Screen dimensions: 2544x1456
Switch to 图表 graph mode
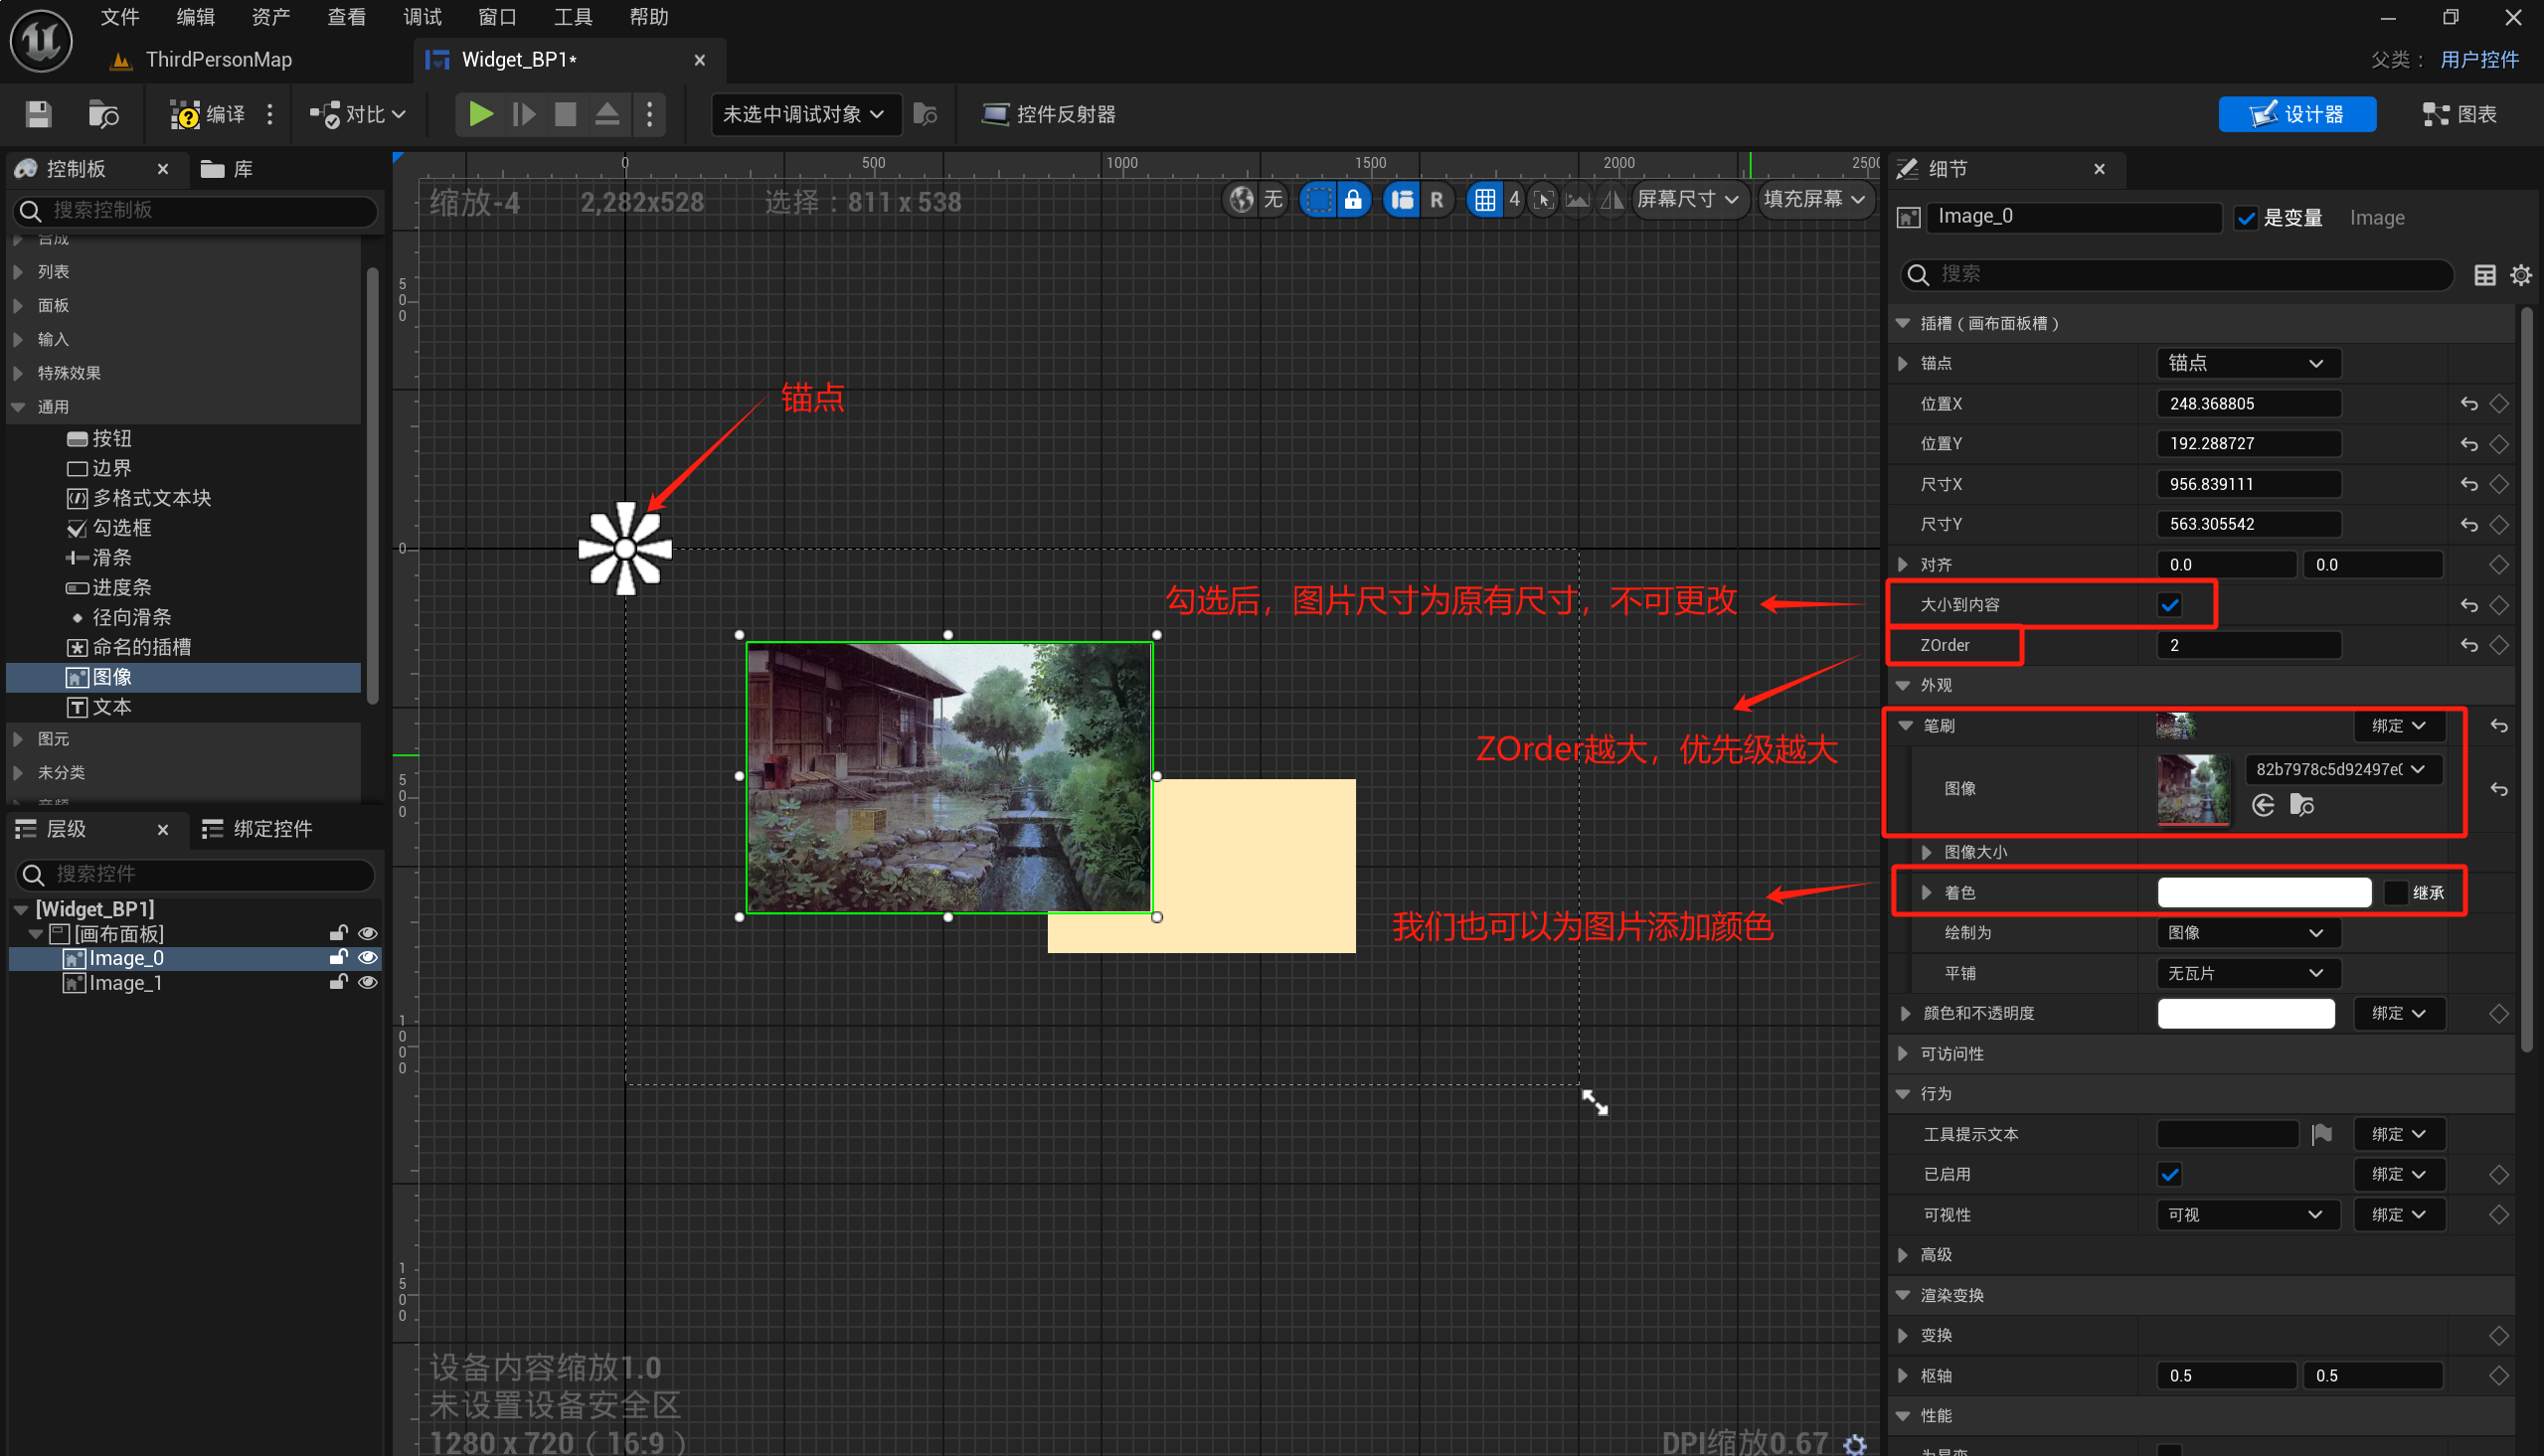(2460, 114)
